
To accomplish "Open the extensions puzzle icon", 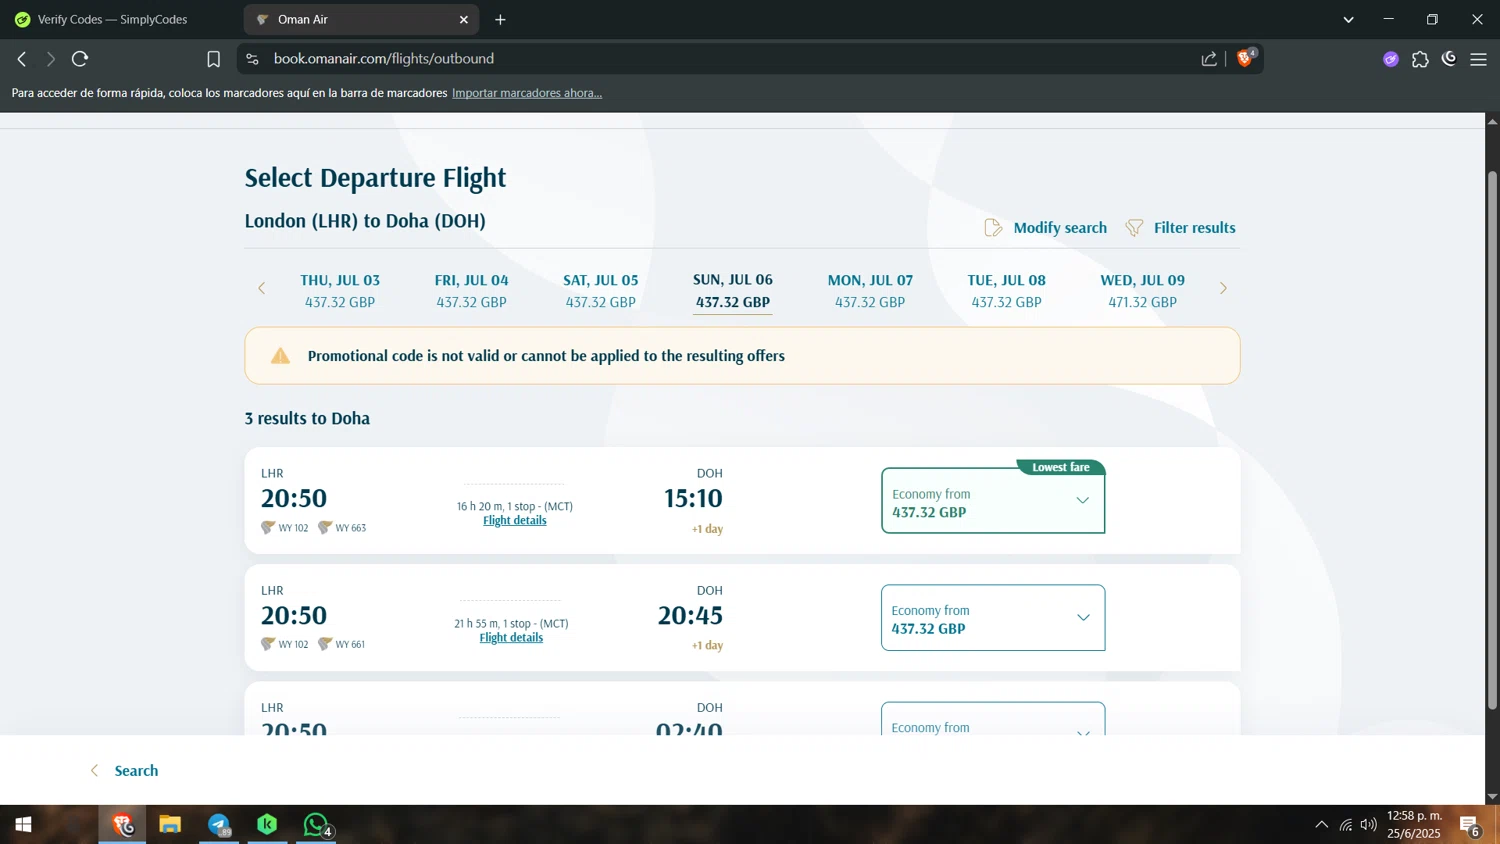I will coord(1420,59).
